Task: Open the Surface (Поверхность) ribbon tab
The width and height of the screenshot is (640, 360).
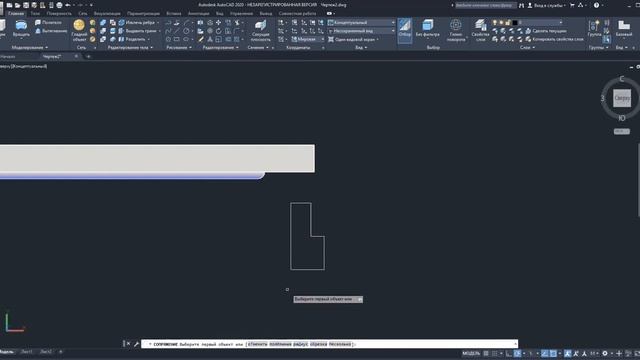Action: click(x=59, y=13)
